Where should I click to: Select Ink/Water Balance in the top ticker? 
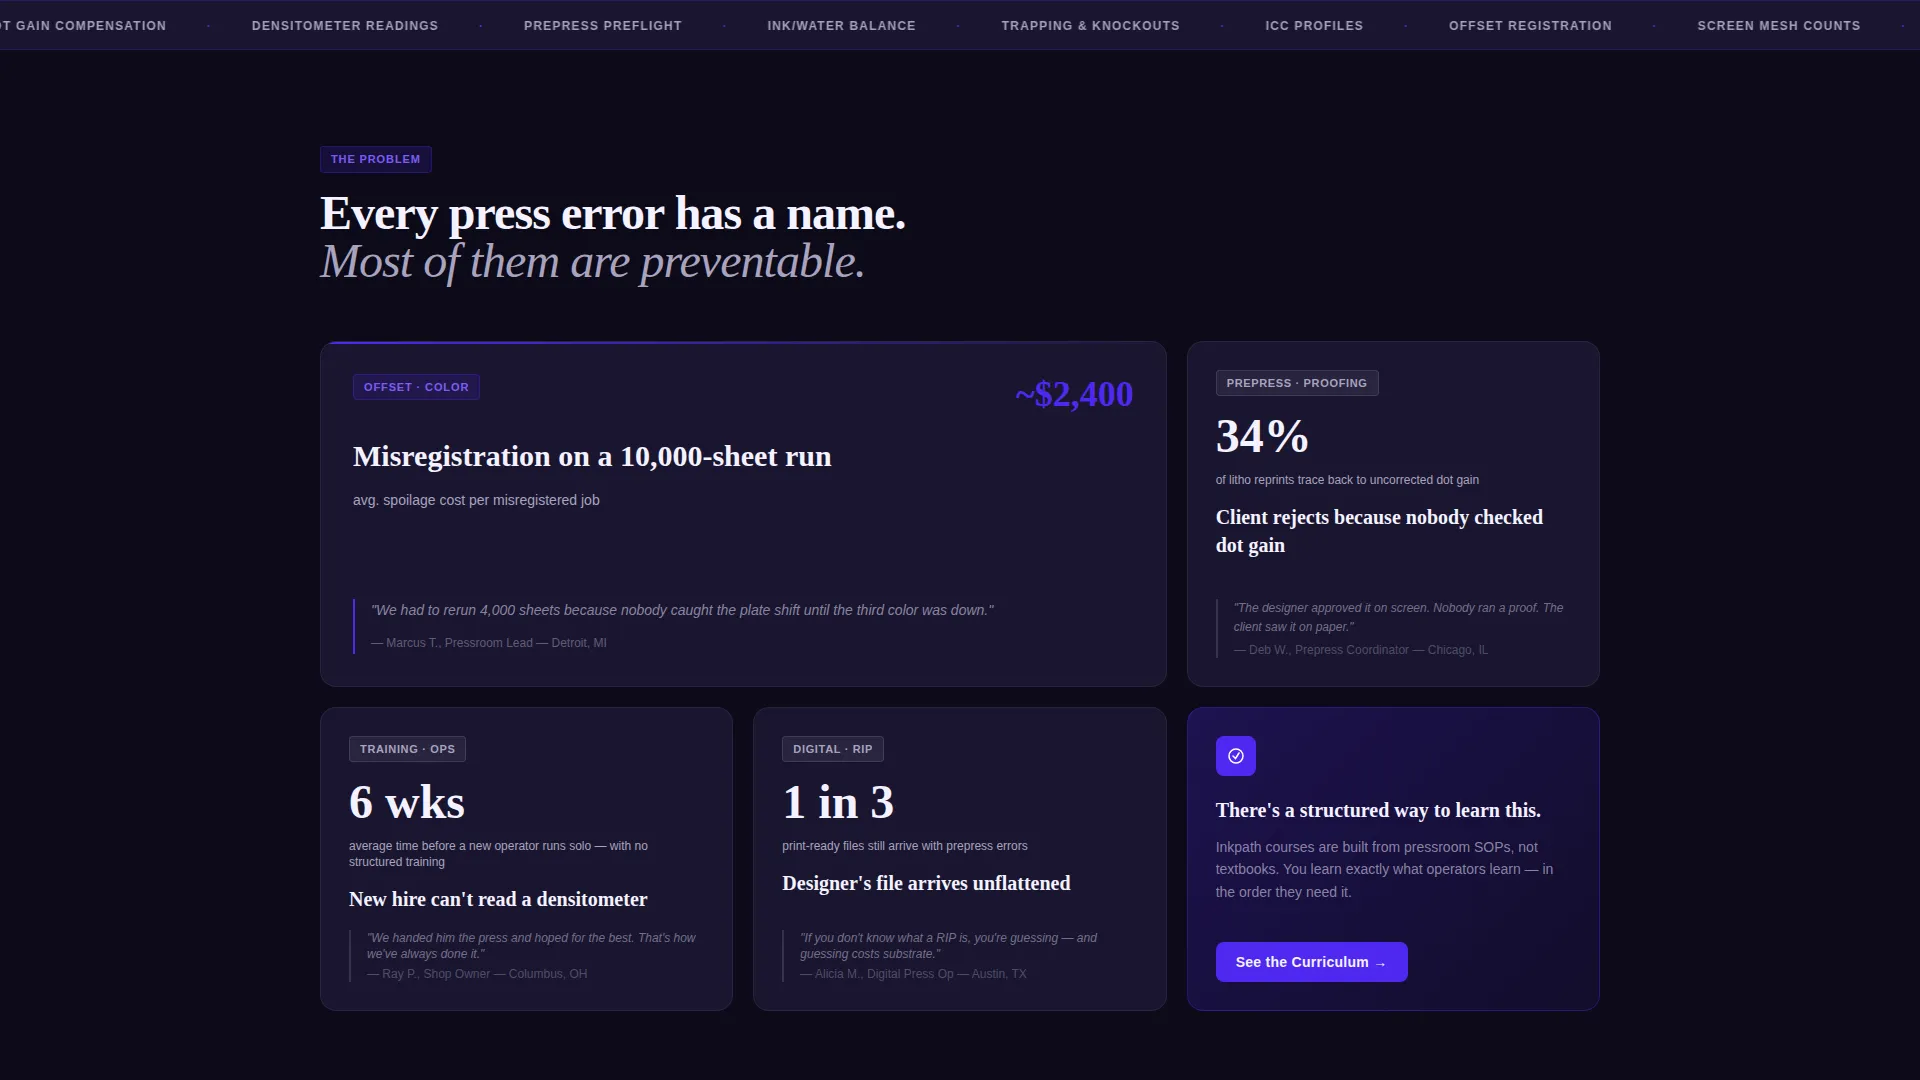click(841, 25)
